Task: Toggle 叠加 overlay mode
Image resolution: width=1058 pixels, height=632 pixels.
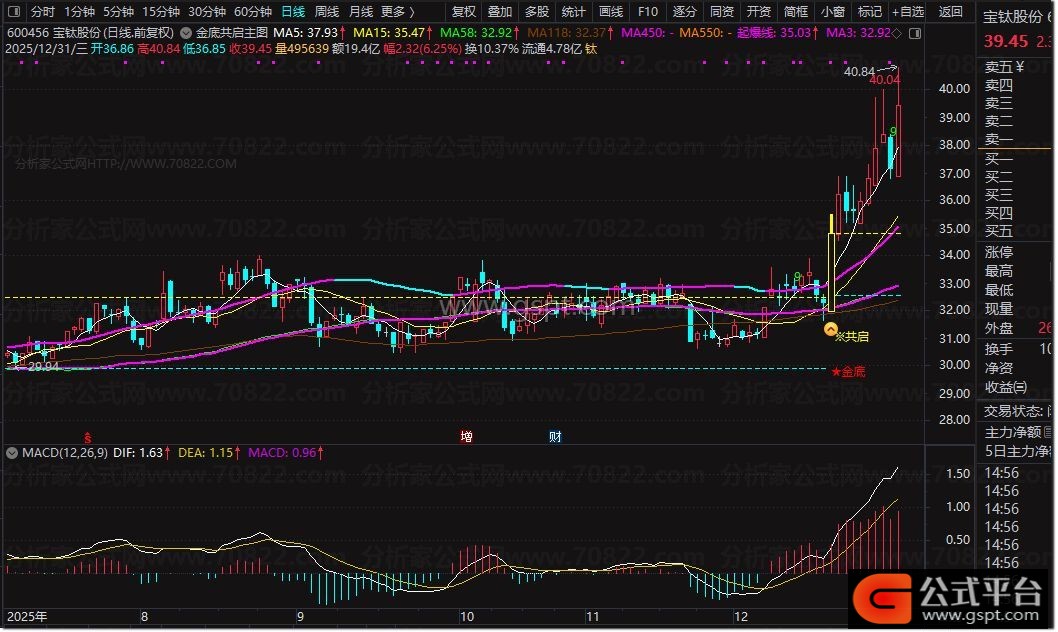Action: (500, 12)
